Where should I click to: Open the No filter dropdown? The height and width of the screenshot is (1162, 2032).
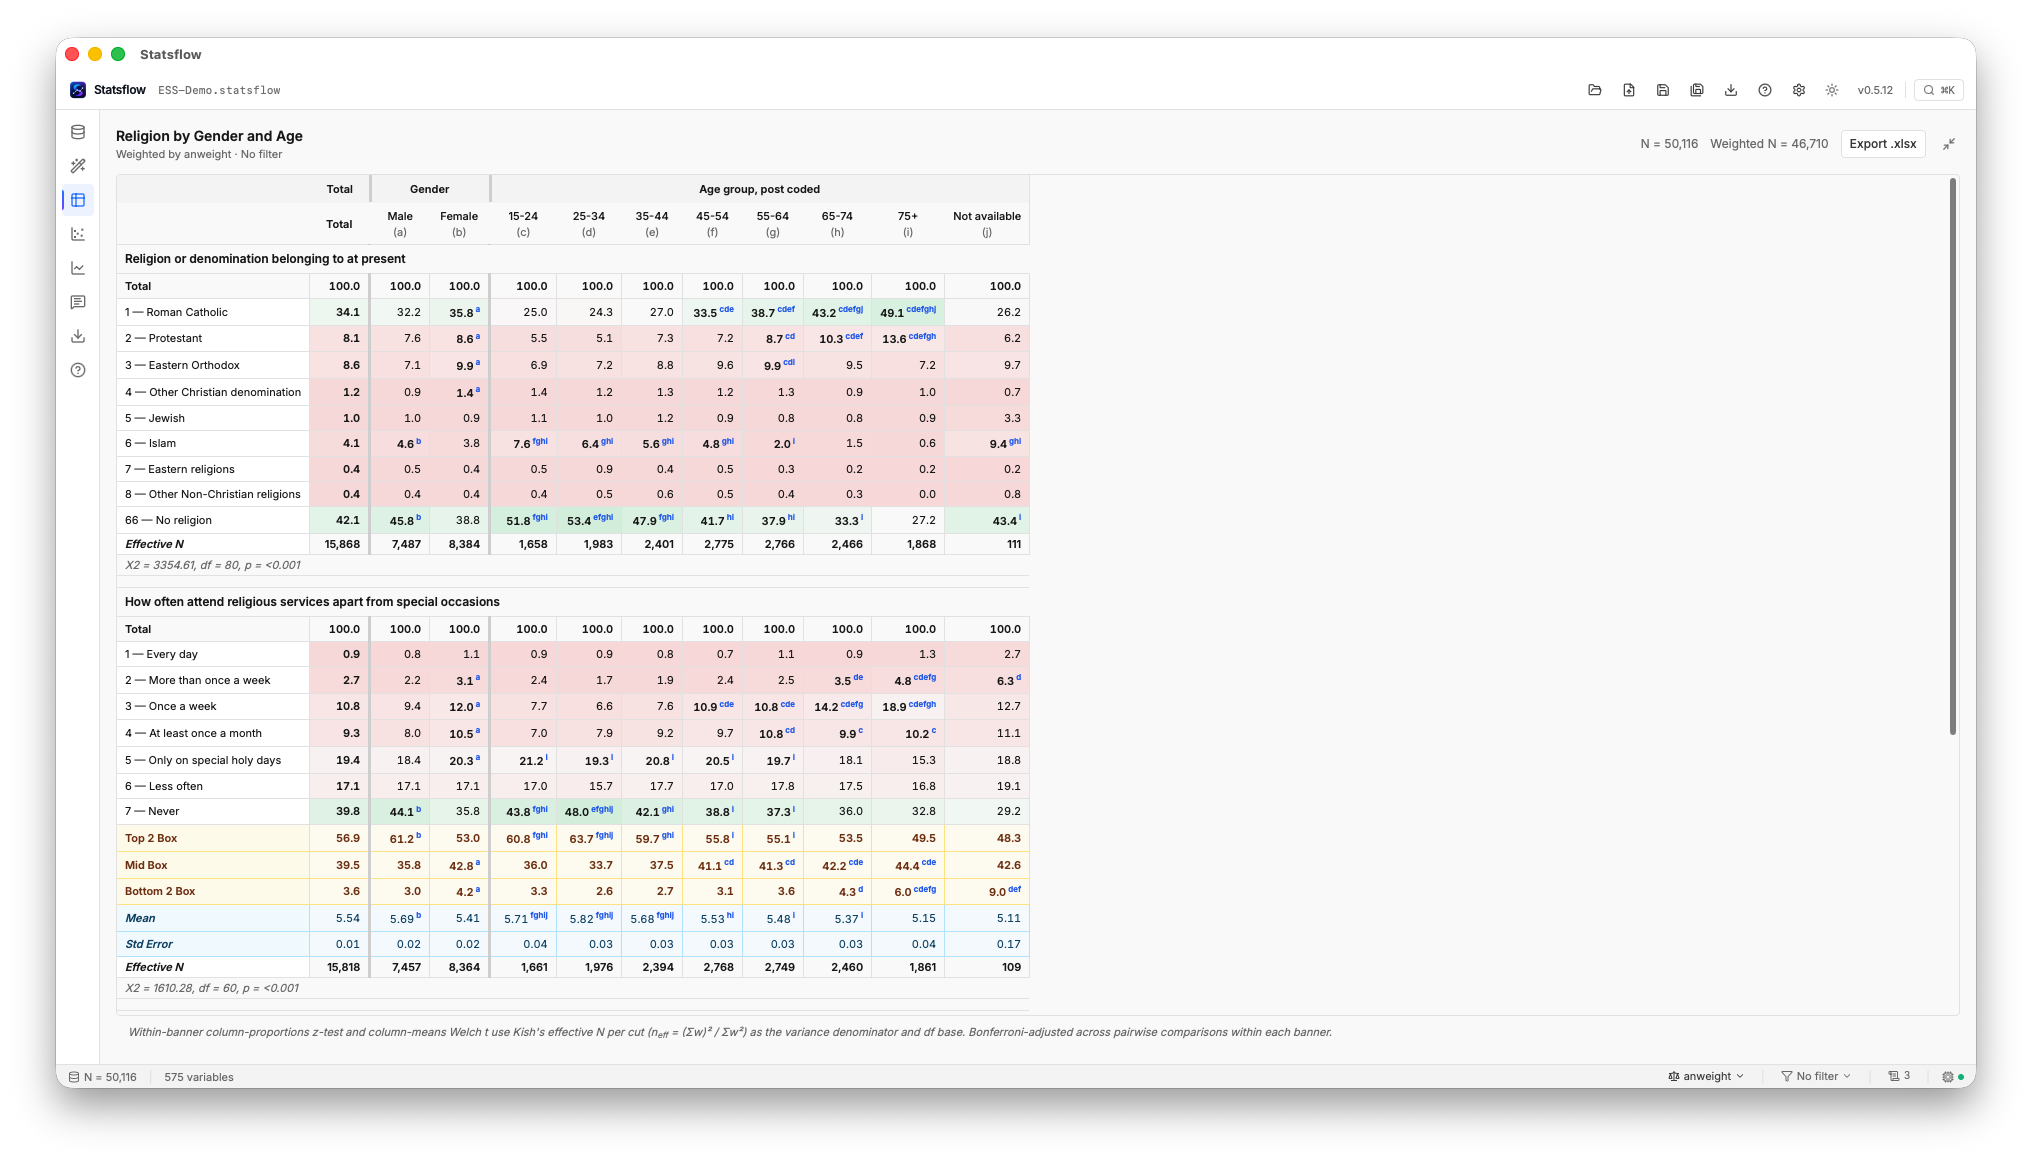(1816, 1076)
